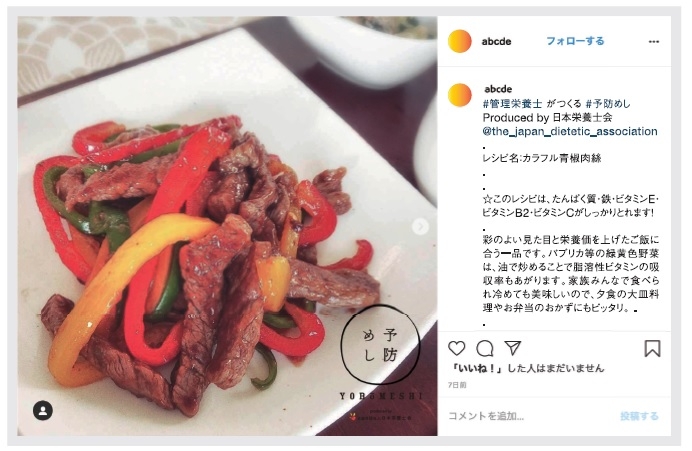Save the post with the bookmark icon

pyautogui.click(x=652, y=348)
